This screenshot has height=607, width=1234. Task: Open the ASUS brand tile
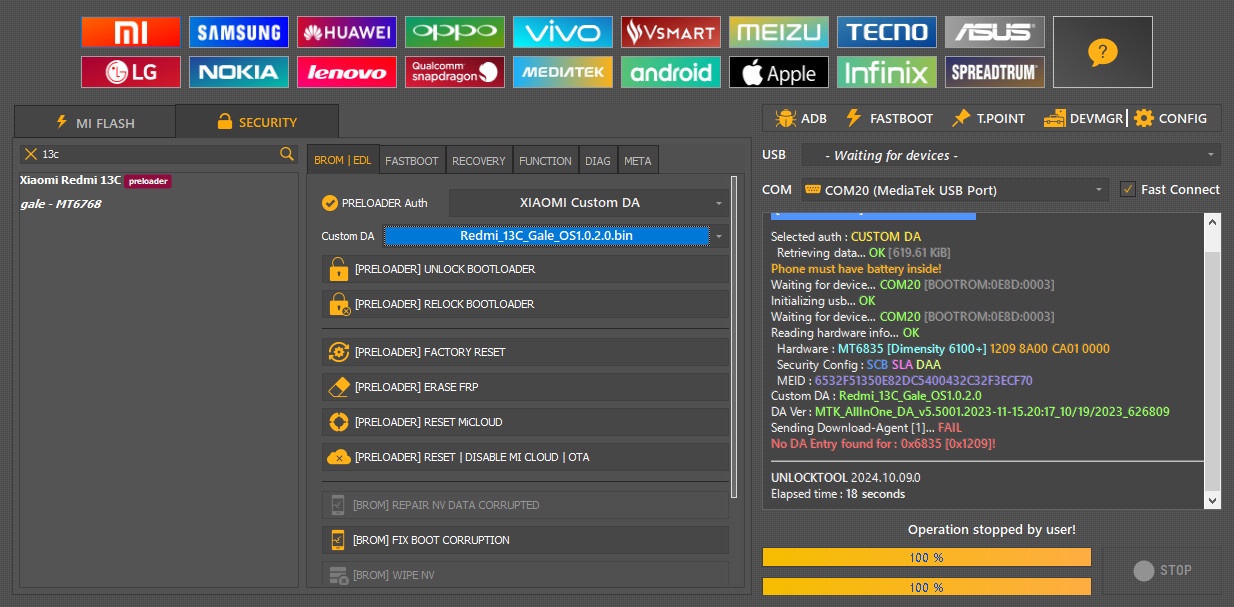click(995, 32)
